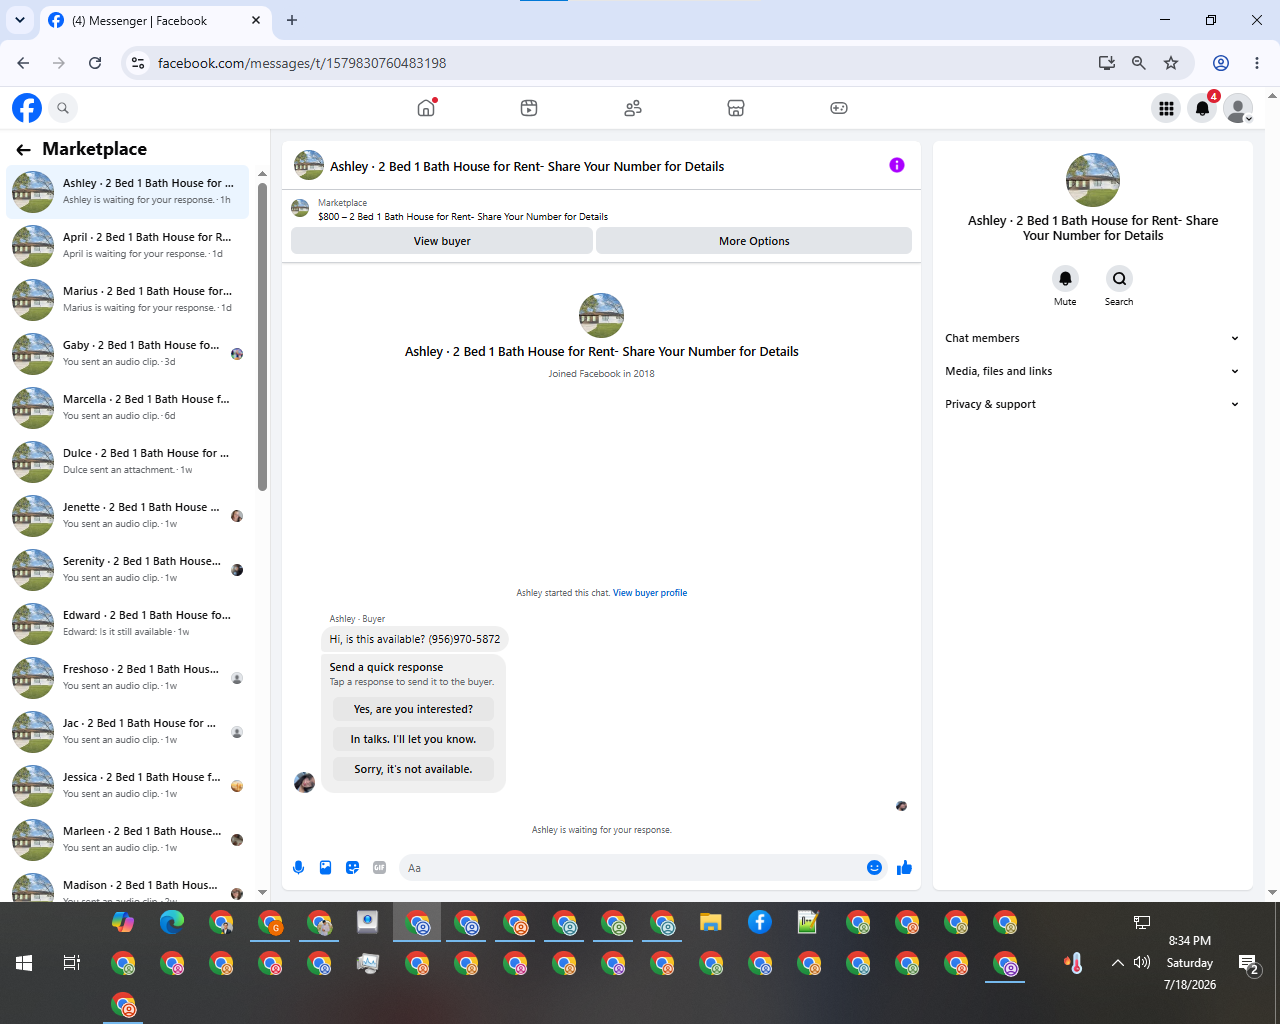Open the tab search dropdown arrow
Screen dimensions: 1280x1024
[19, 20]
